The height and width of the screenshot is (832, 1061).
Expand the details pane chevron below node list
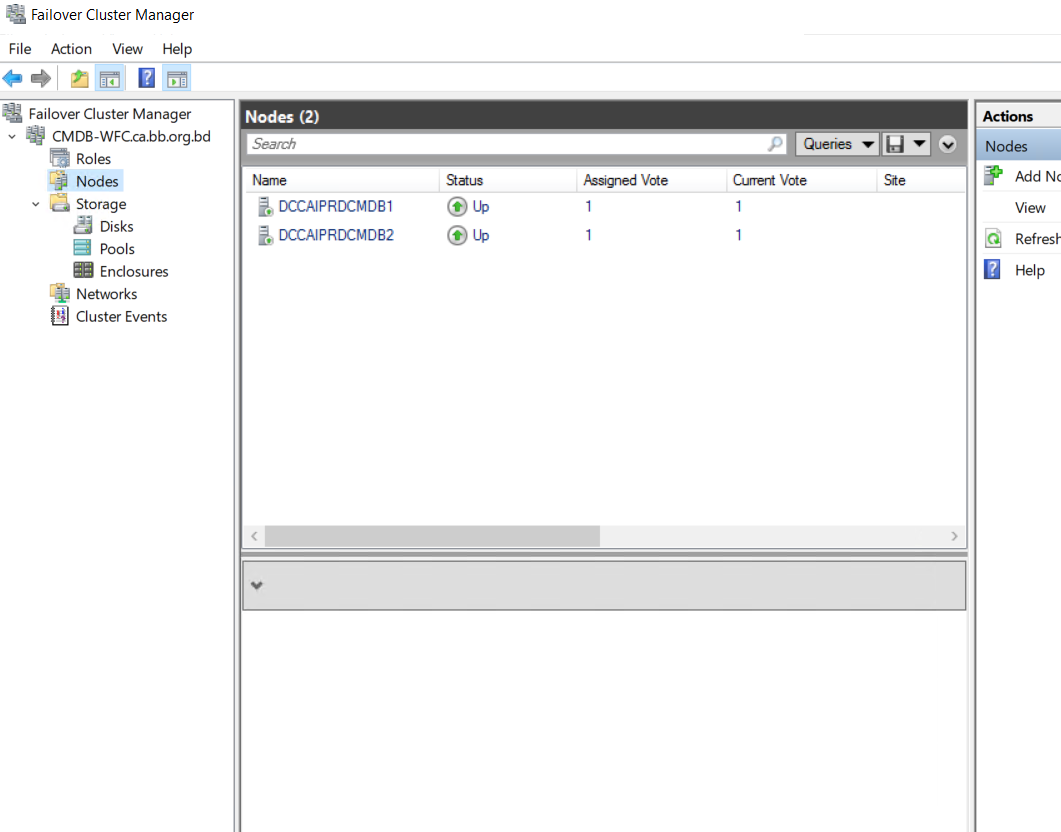coord(256,586)
